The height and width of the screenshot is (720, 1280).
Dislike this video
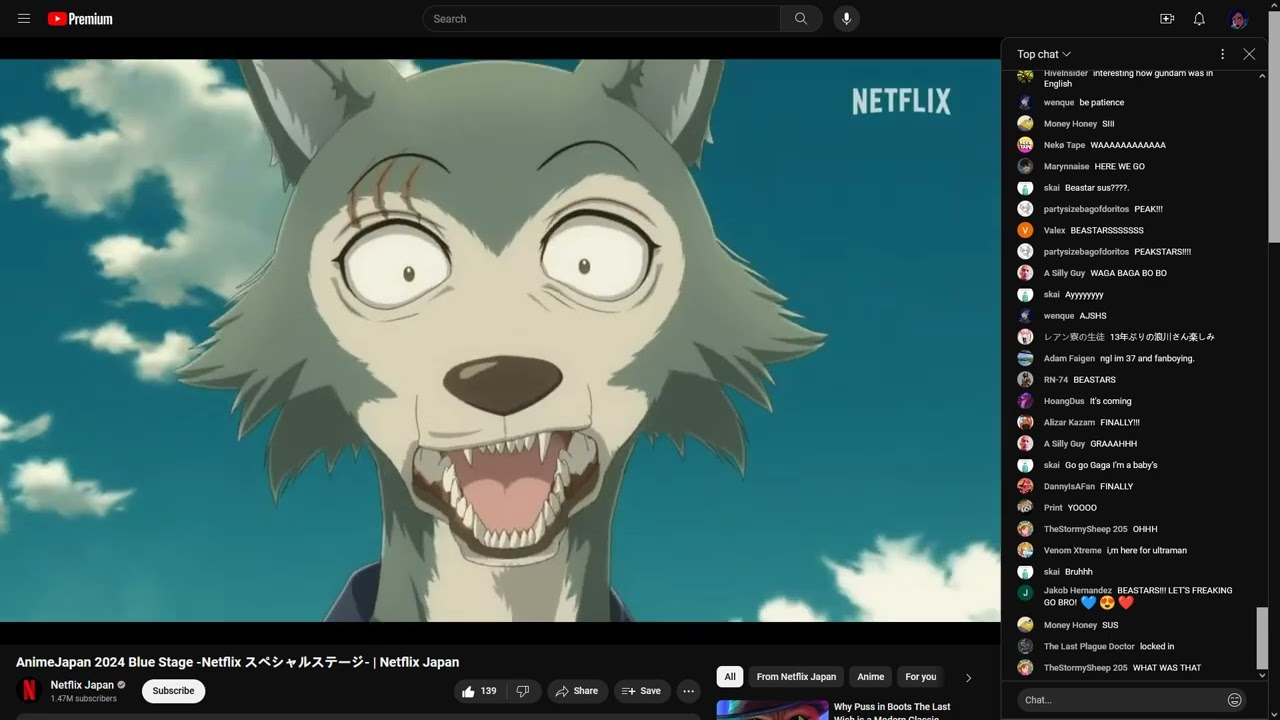(523, 691)
